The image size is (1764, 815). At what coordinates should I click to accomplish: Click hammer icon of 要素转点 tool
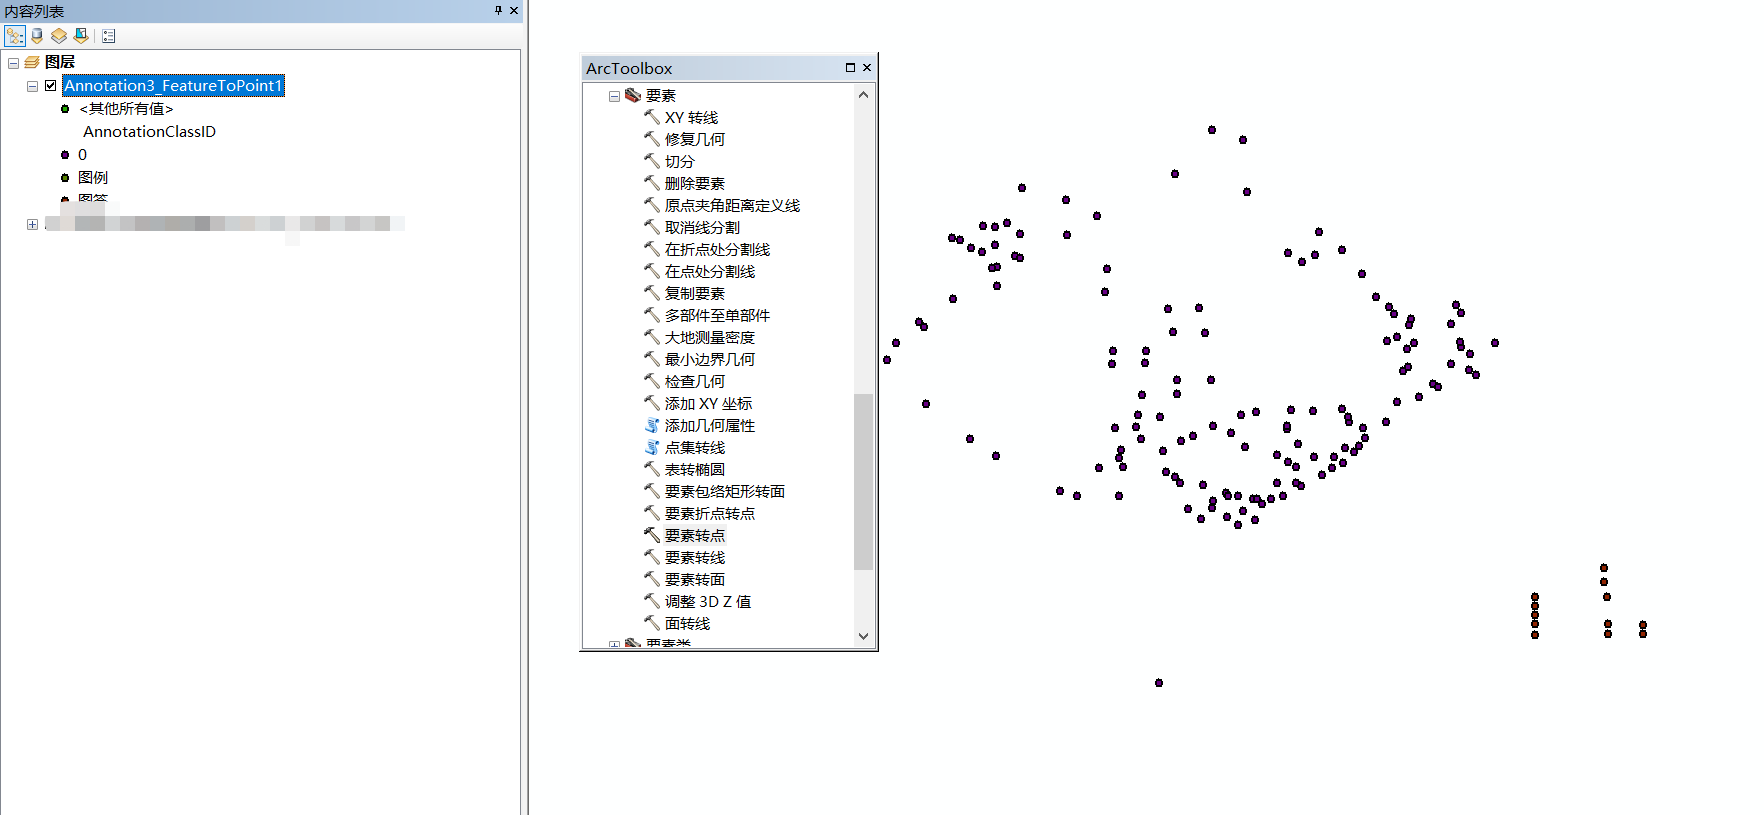pos(652,535)
